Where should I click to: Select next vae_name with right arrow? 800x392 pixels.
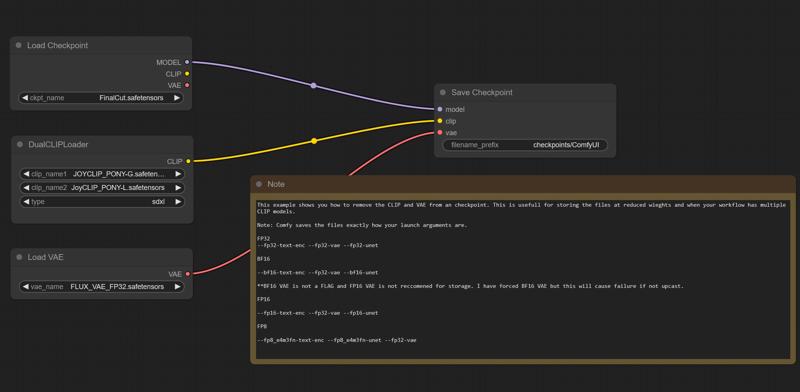click(177, 287)
